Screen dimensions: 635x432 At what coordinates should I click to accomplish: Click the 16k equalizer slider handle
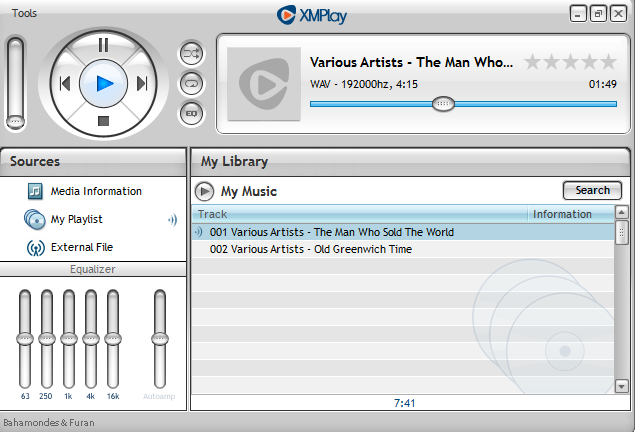pyautogui.click(x=113, y=339)
